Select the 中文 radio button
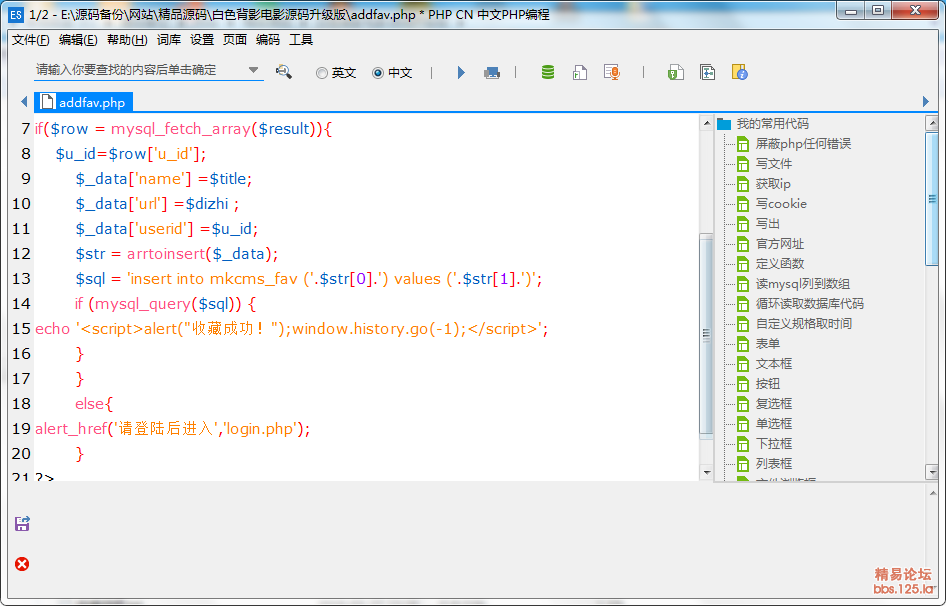Viewport: 946px width, 606px height. [378, 73]
